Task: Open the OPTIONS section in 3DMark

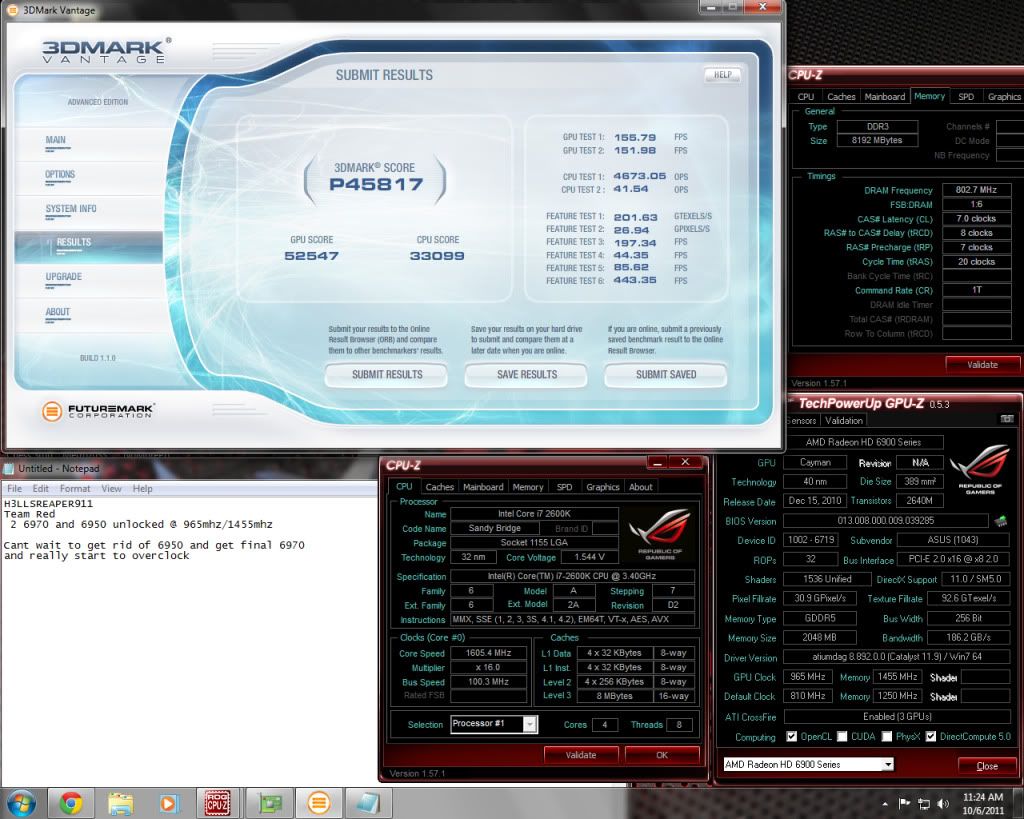Action: (x=60, y=174)
